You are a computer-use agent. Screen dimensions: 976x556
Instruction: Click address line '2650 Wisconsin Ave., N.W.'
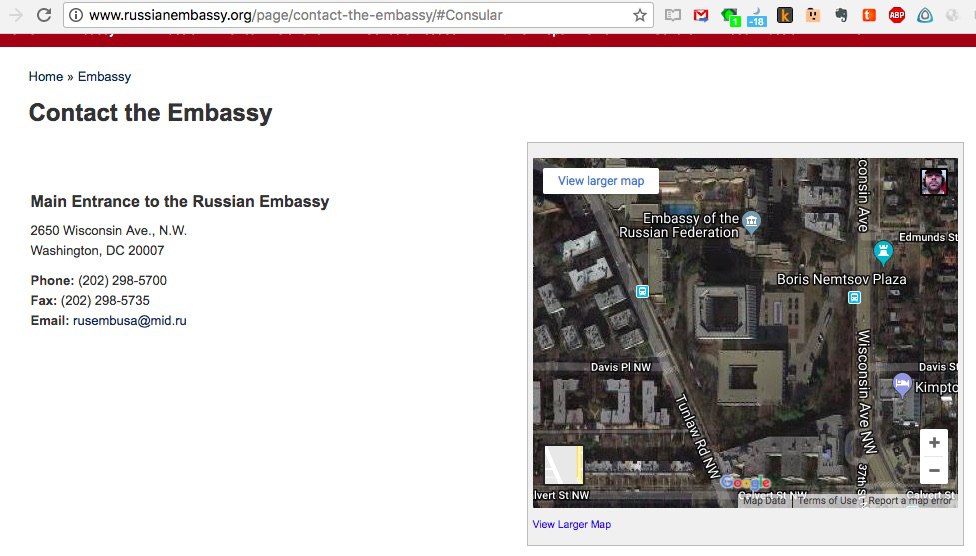pyautogui.click(x=108, y=230)
